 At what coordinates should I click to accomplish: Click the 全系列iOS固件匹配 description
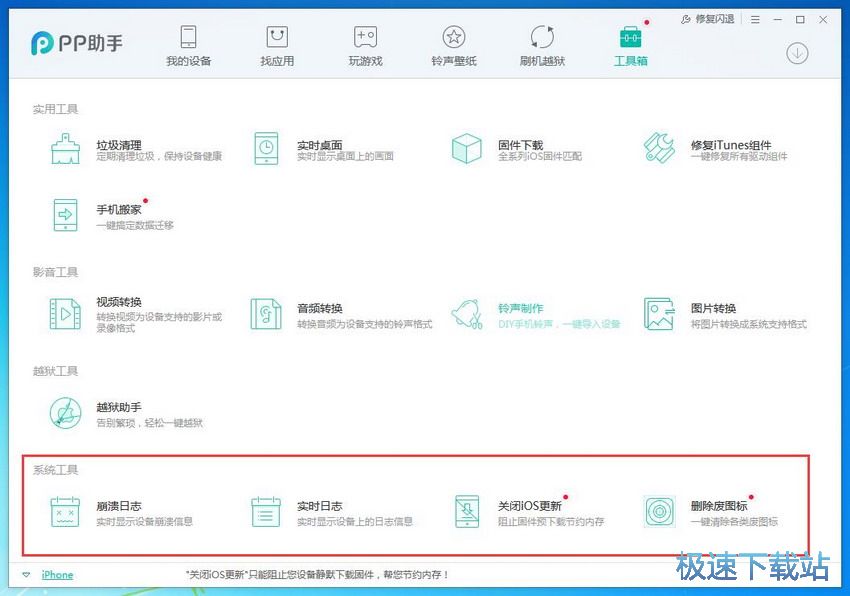pyautogui.click(x=540, y=157)
